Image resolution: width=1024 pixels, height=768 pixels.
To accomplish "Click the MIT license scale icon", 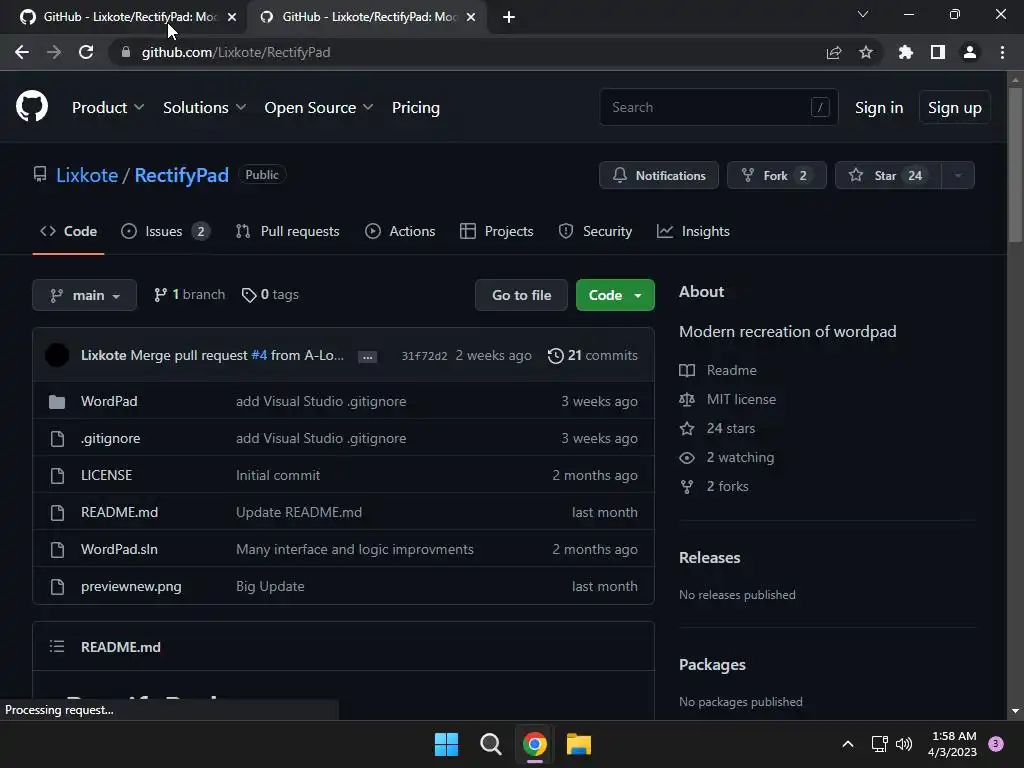I will coord(687,399).
